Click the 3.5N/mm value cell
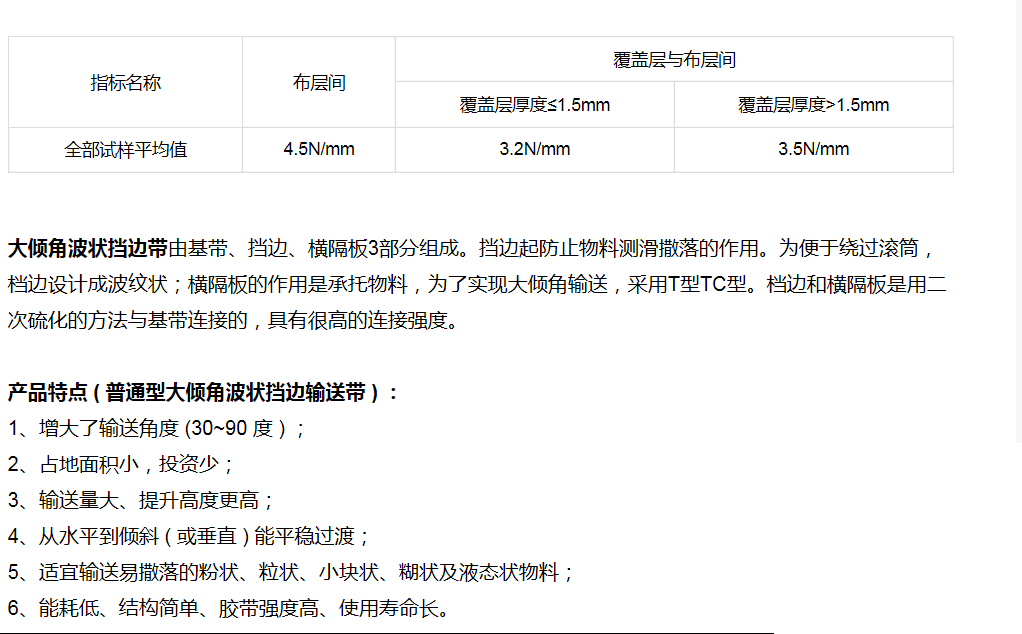Image resolution: width=1022 pixels, height=634 pixels. [x=813, y=150]
